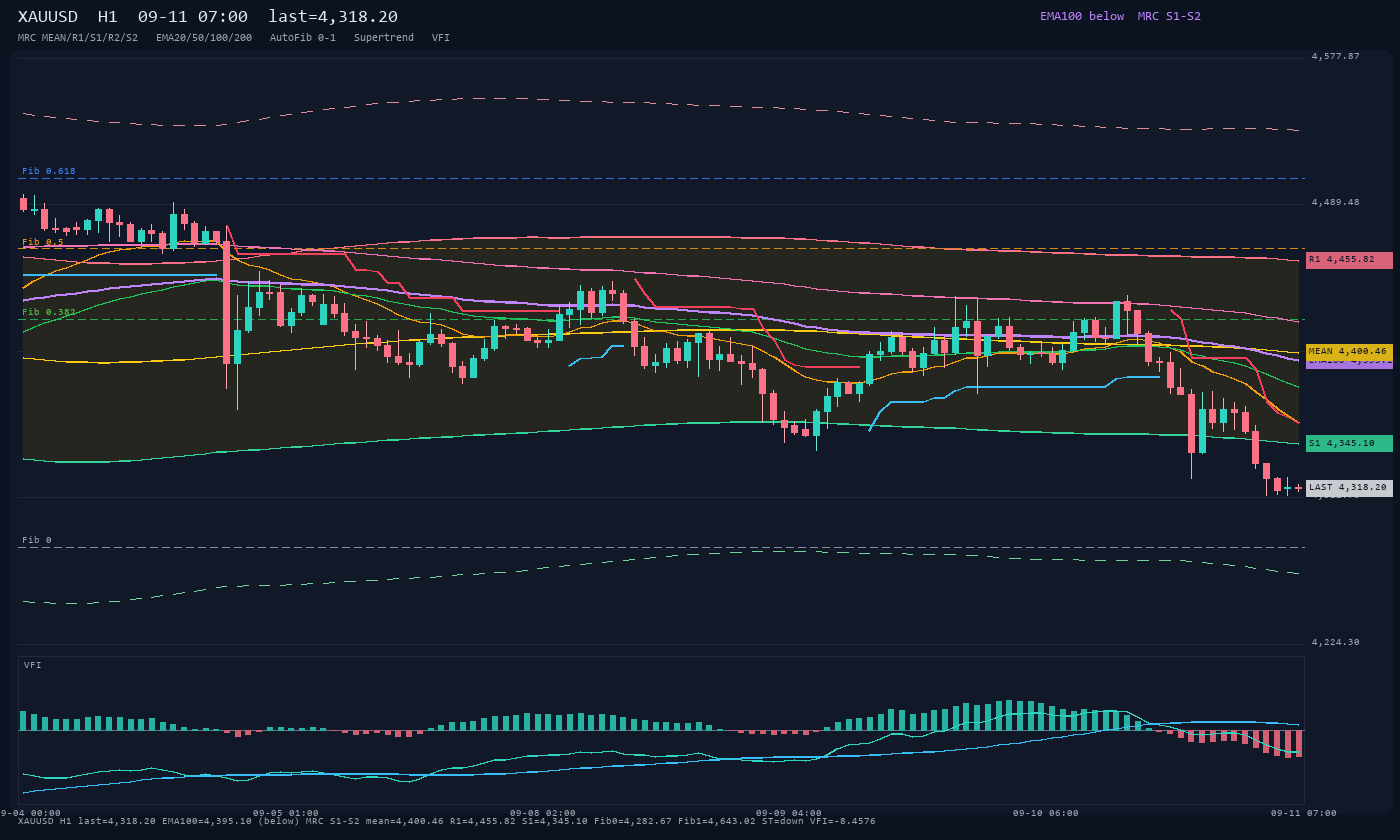Click the 09-08 02:00 time axis label

click(x=543, y=813)
